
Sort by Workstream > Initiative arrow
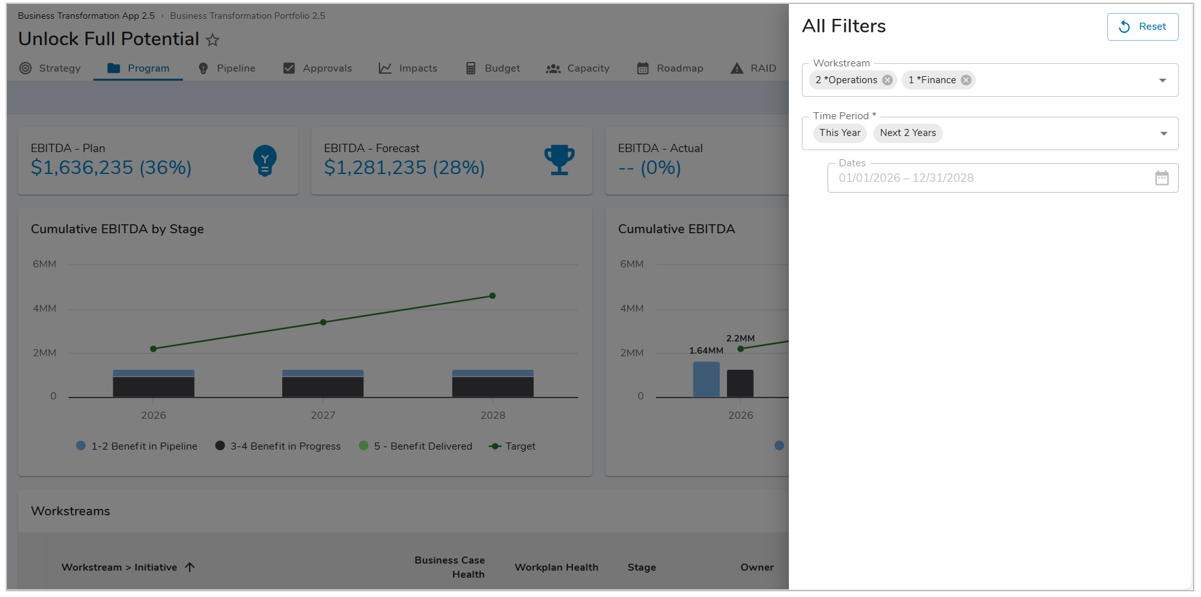click(190, 567)
